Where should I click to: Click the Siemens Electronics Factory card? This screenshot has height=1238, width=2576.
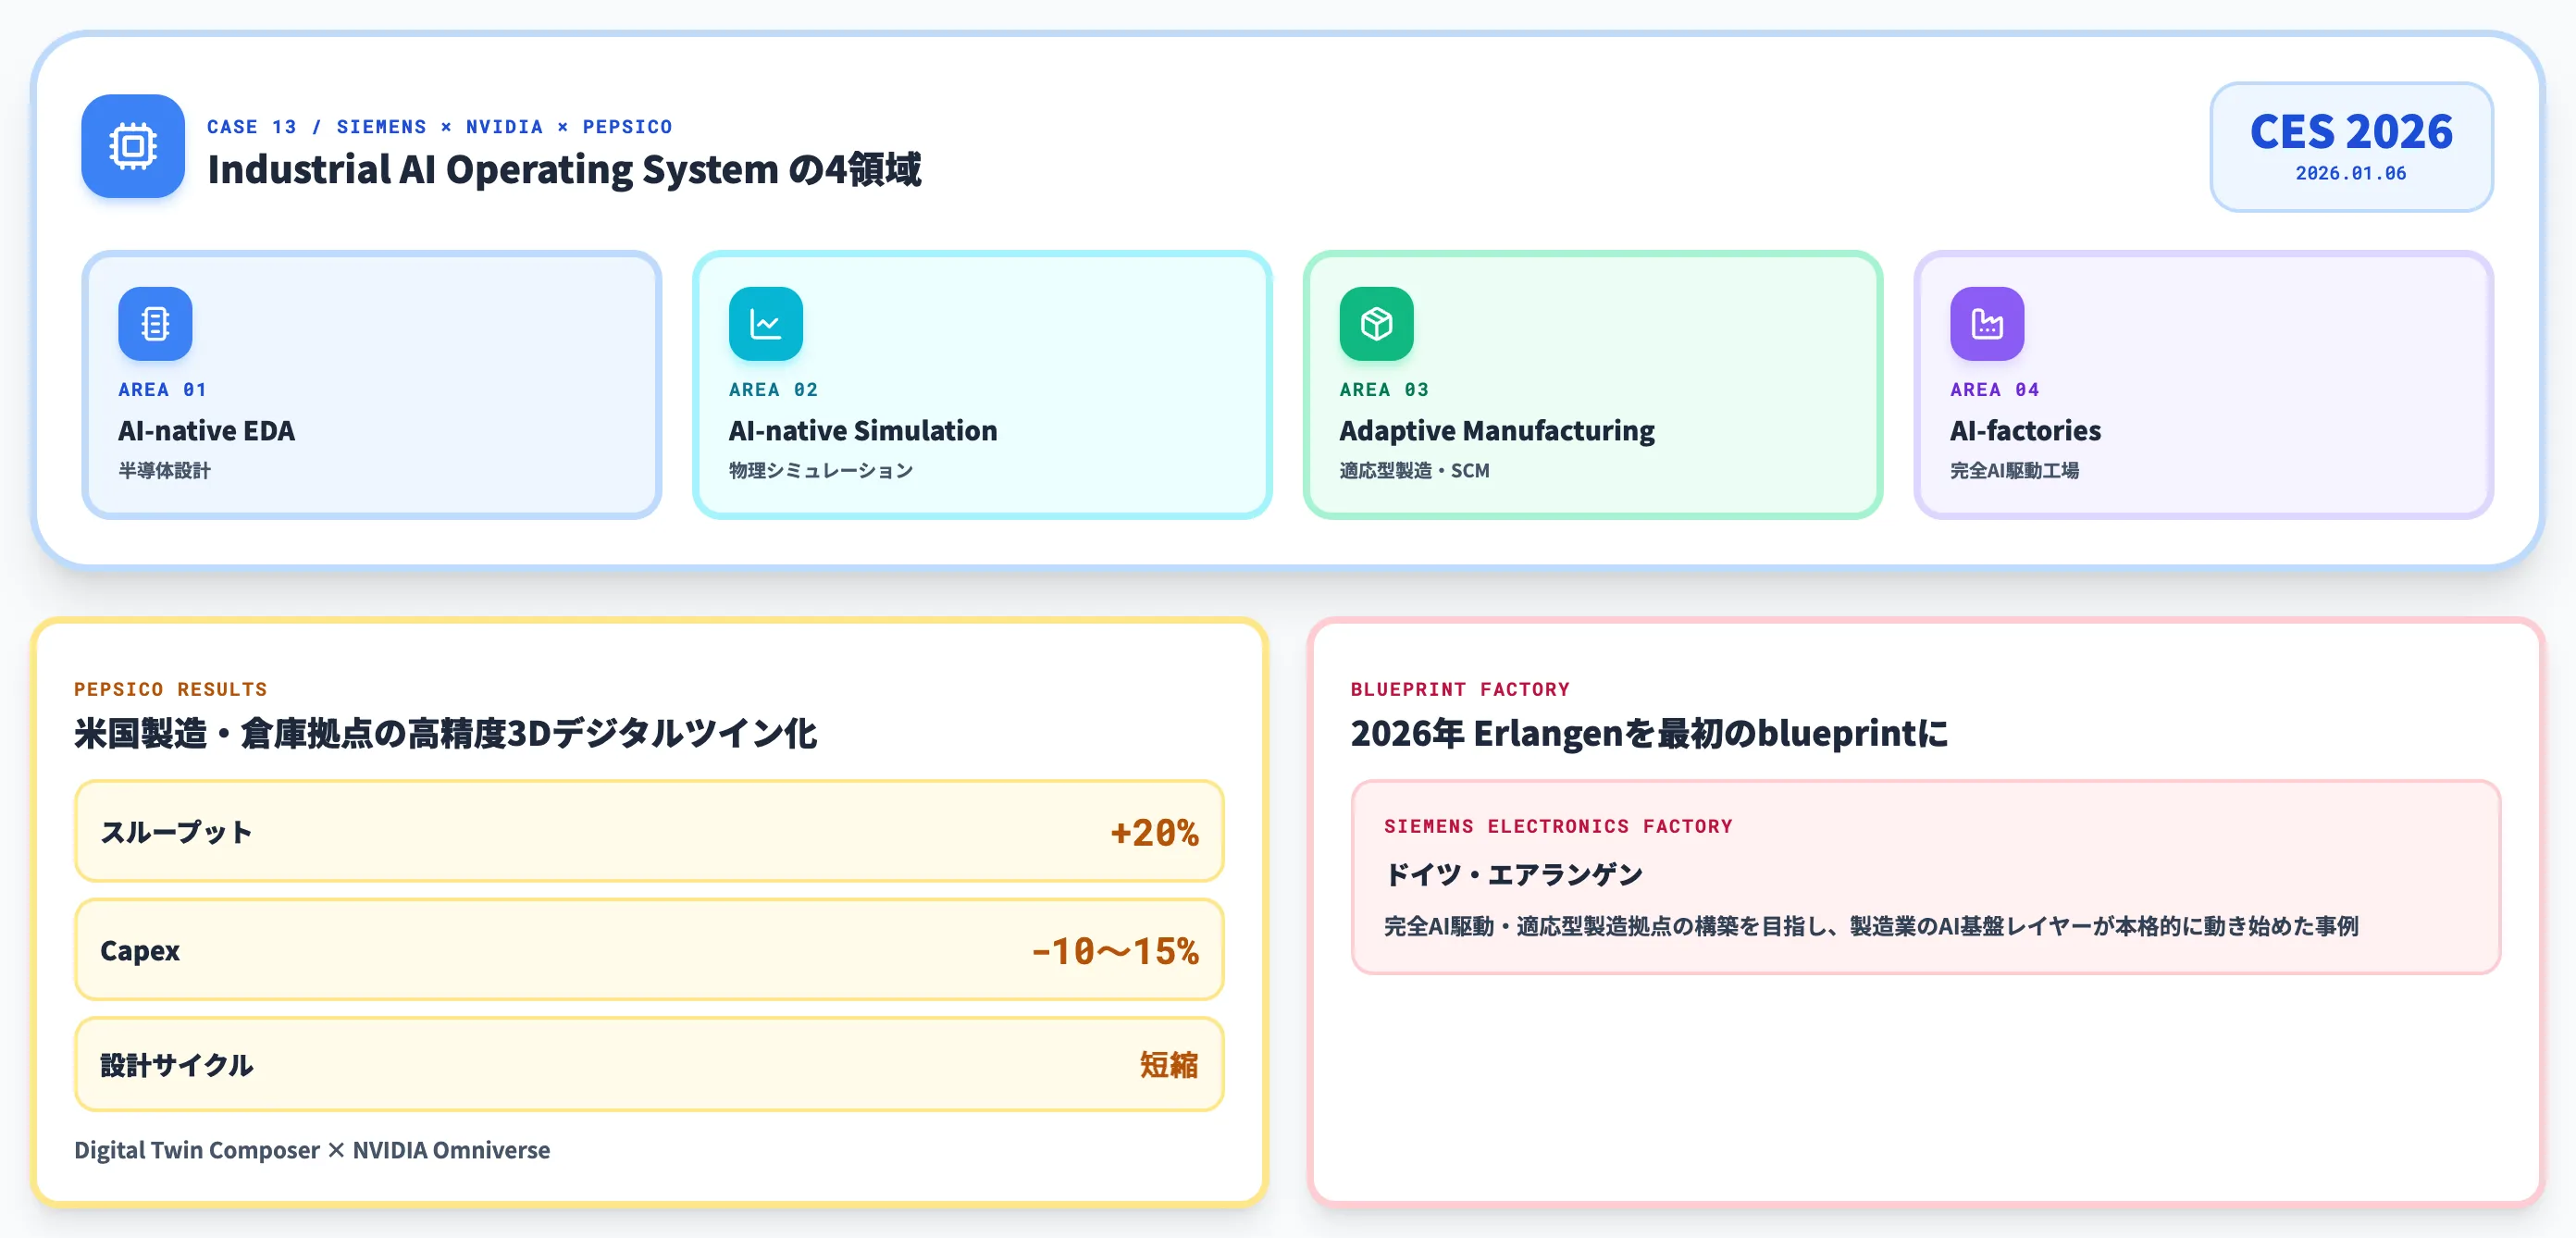1925,877
